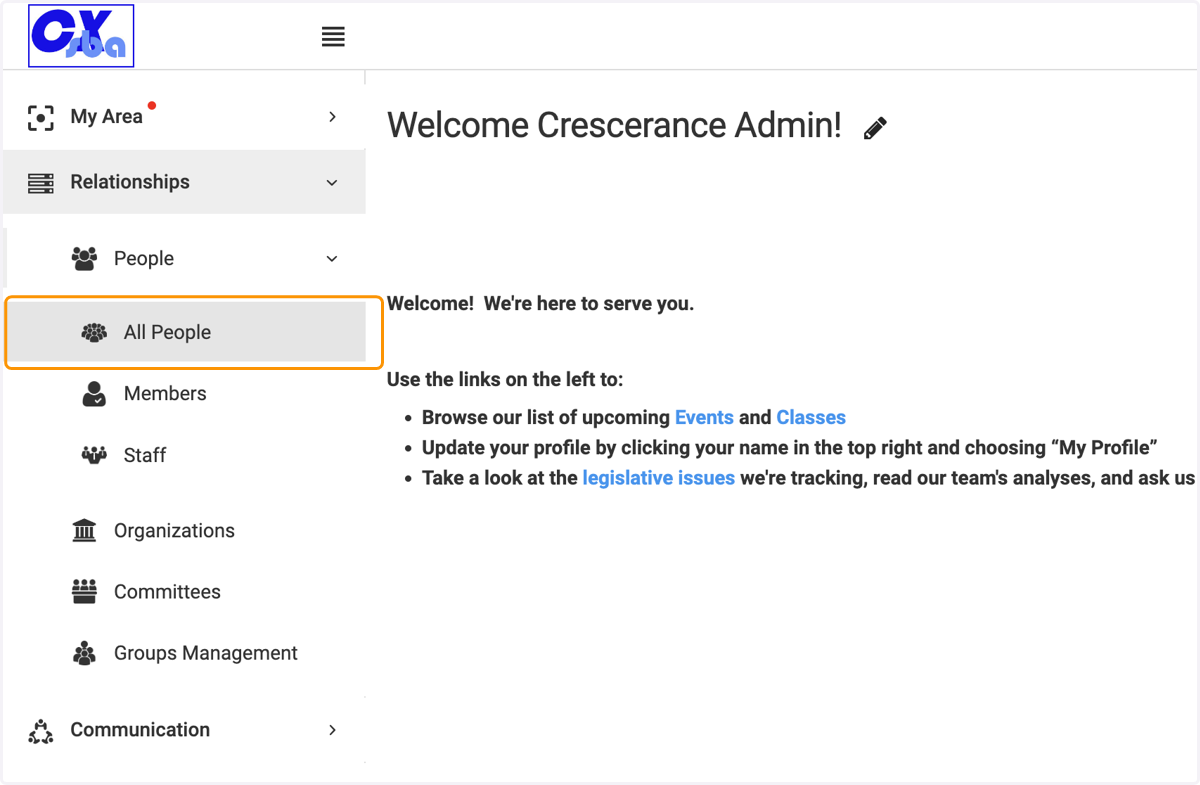Image resolution: width=1200 pixels, height=785 pixels.
Task: Click the My Area target icon
Action: [40, 117]
